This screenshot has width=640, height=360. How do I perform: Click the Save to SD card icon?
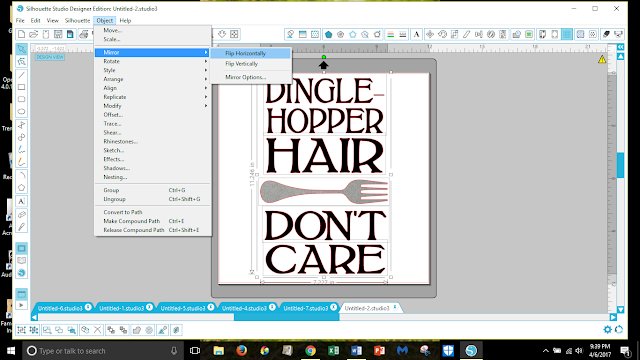point(70,34)
